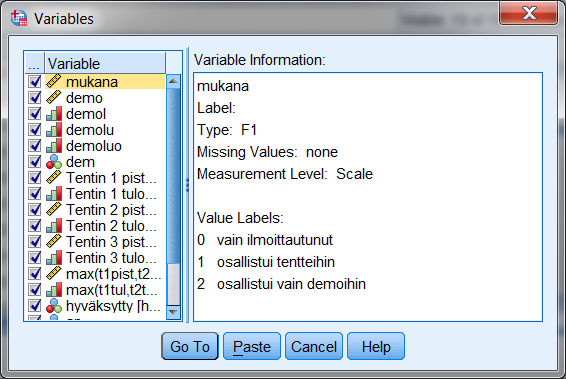Viewport: 566px width, 379px height.
Task: Click the splitter handle between panes
Action: pyautogui.click(x=187, y=185)
